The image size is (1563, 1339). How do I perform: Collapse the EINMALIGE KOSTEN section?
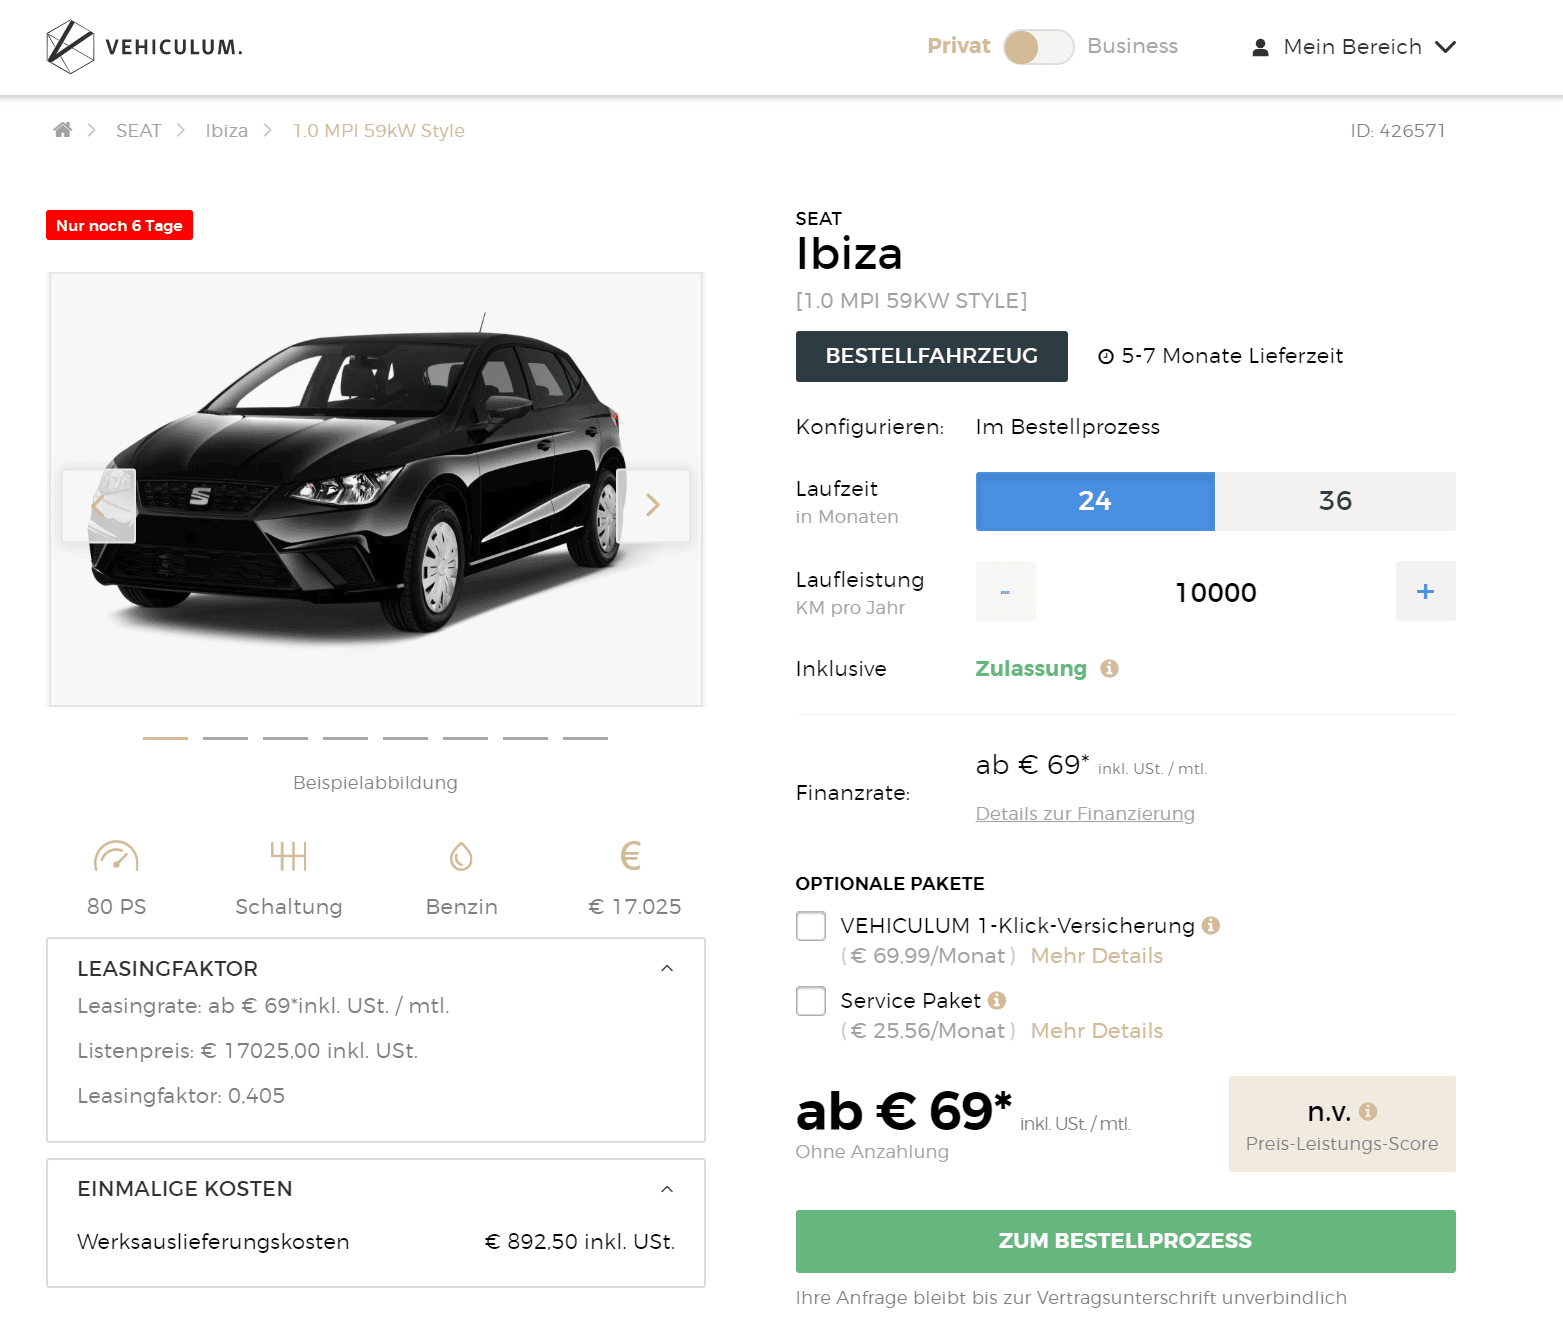tap(667, 1189)
